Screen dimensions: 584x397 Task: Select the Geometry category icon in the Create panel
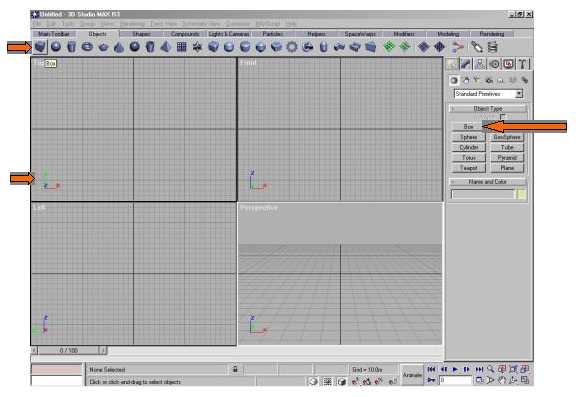pos(454,80)
